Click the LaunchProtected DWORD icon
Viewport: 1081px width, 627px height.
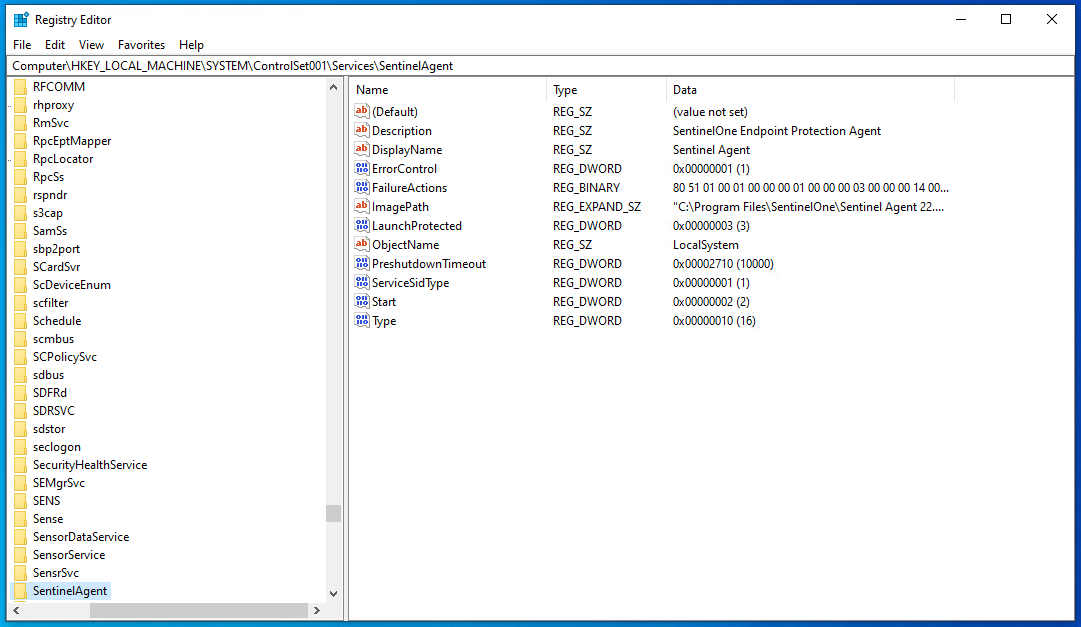pyautogui.click(x=362, y=225)
